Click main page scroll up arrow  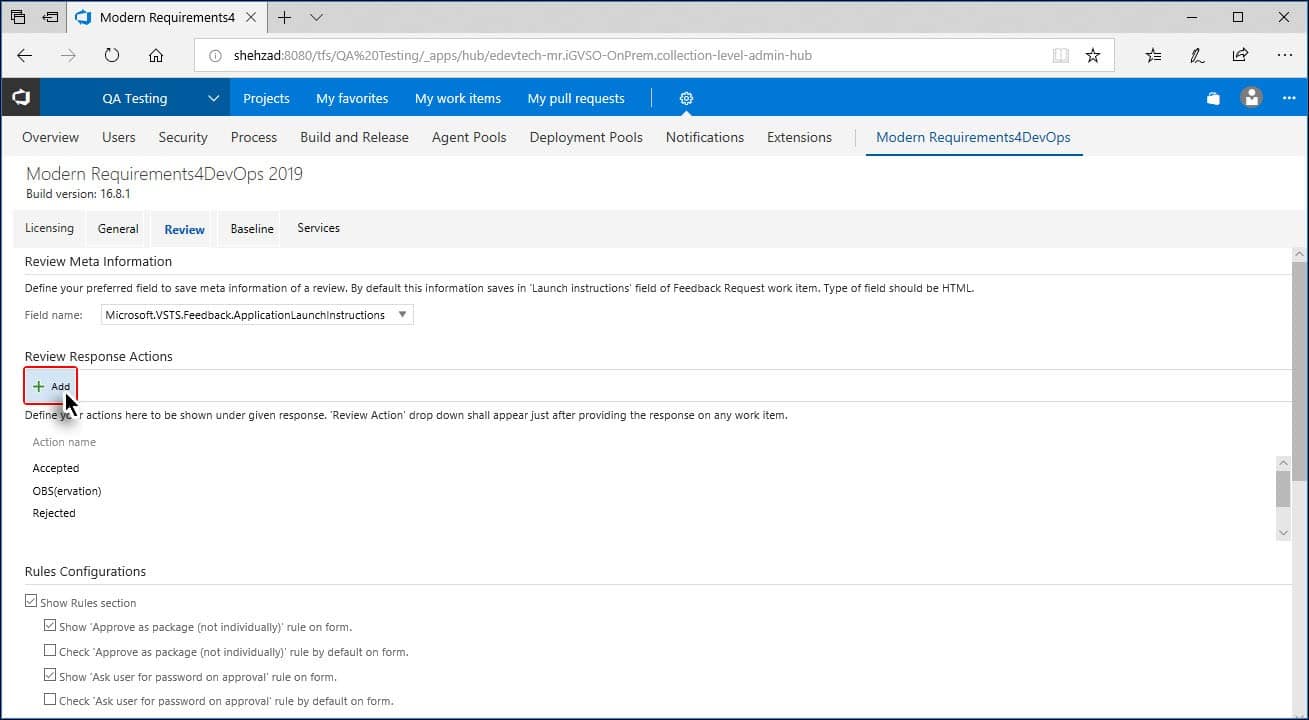1300,254
